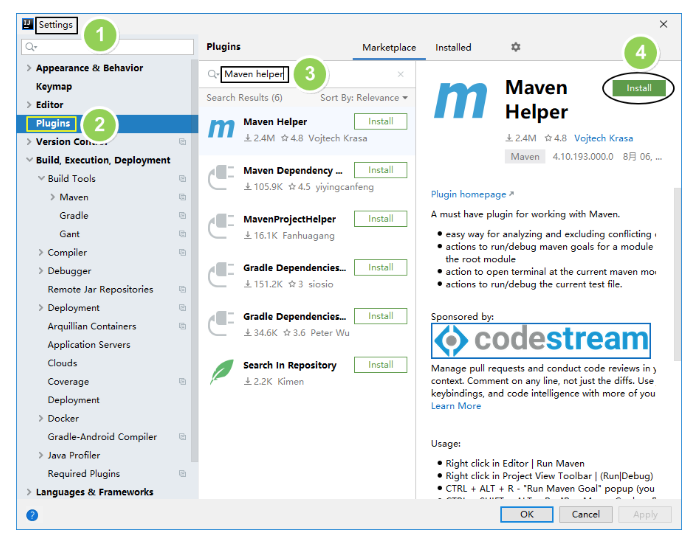The width and height of the screenshot is (699, 542).
Task: Collapse the Build Tools tree node
Action: click(41, 179)
